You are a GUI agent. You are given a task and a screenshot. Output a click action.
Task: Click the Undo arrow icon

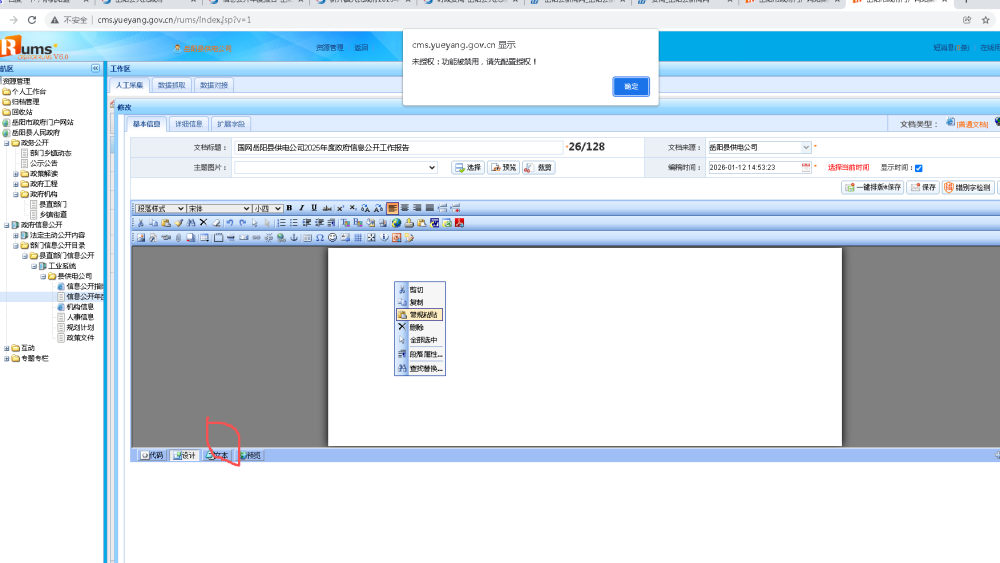click(x=229, y=223)
